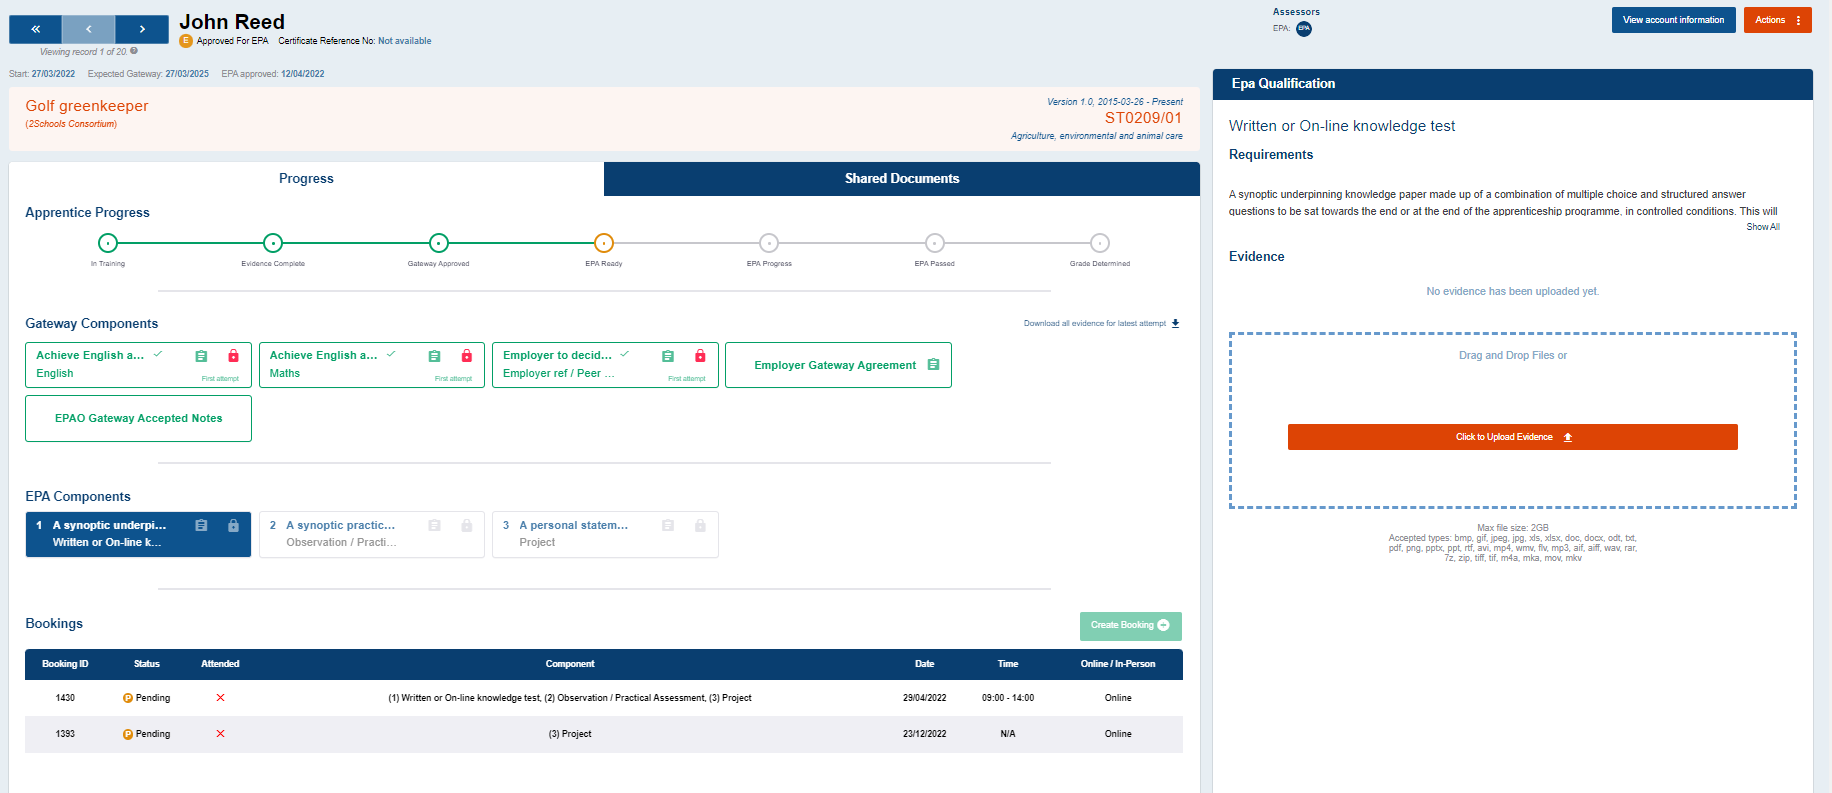Click the 29/04/2022 date cell in Bookings
Screen dimensions: 1832x793
(924, 698)
